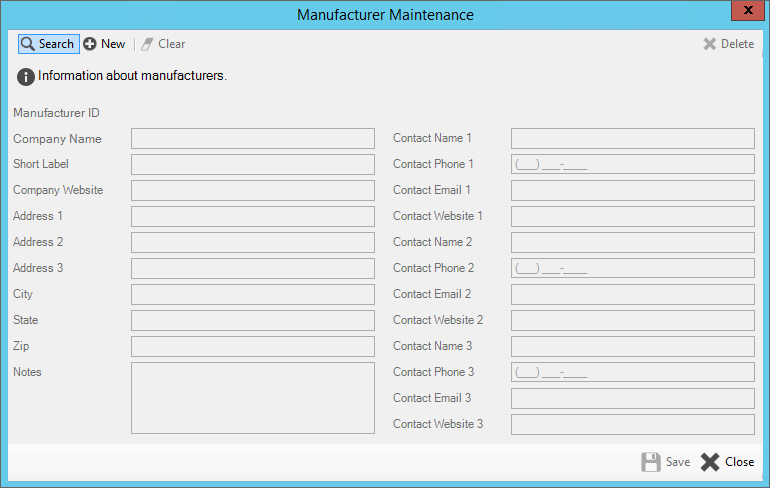Click the Contact Website 3 label

click(x=438, y=424)
